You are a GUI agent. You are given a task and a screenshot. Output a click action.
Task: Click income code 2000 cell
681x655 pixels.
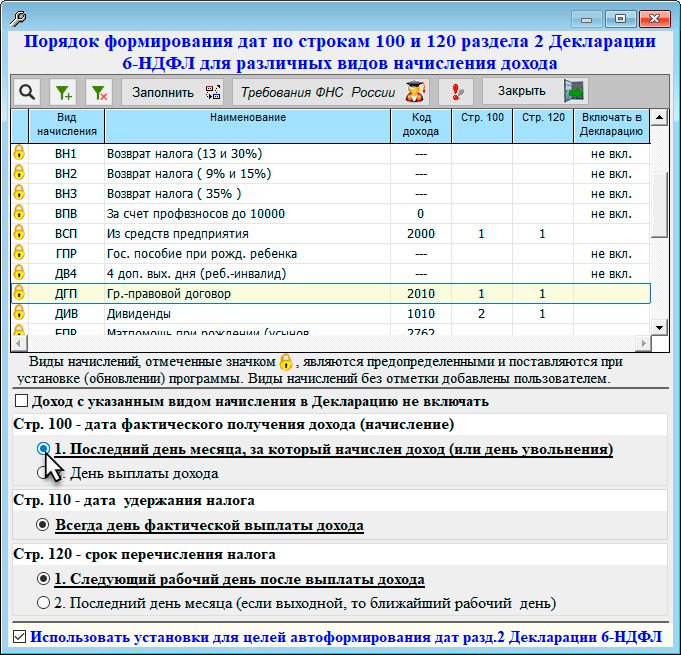(x=421, y=234)
